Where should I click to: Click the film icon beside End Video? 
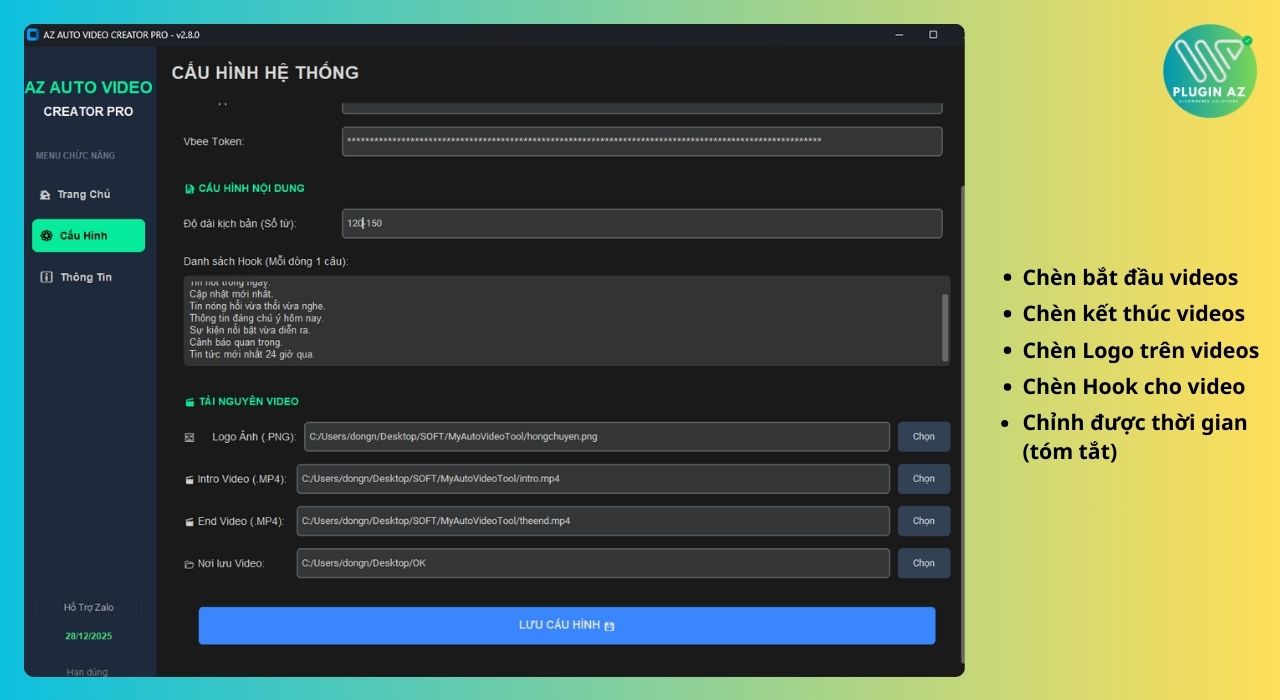[x=188, y=521]
